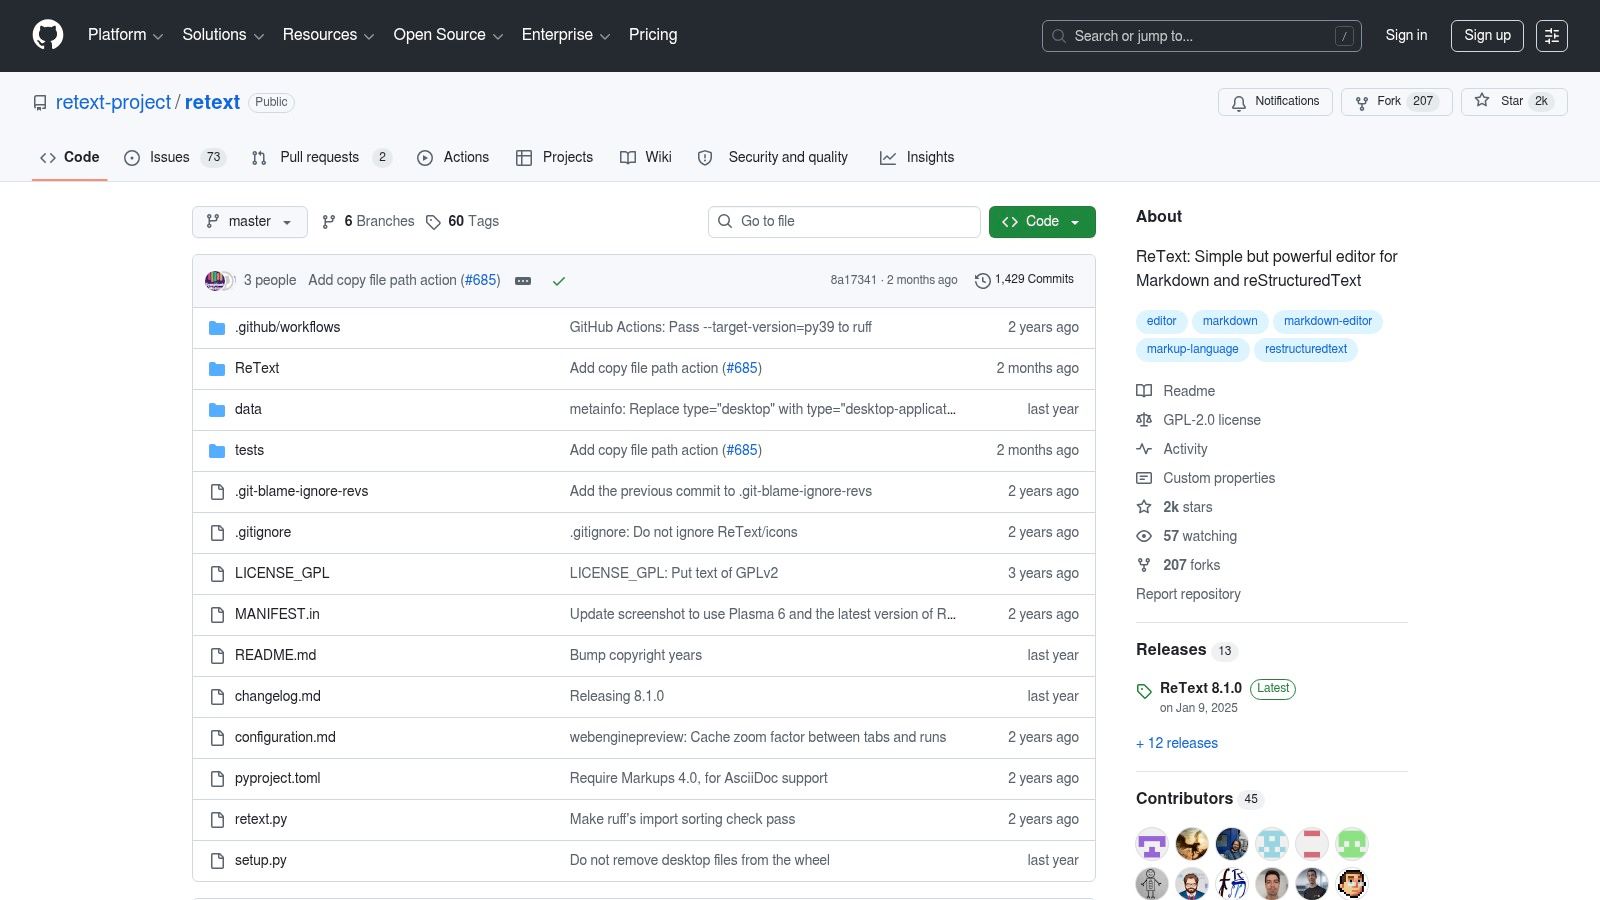The width and height of the screenshot is (1600, 900).
Task: Open the 1,429 Commits history
Action: (1025, 280)
